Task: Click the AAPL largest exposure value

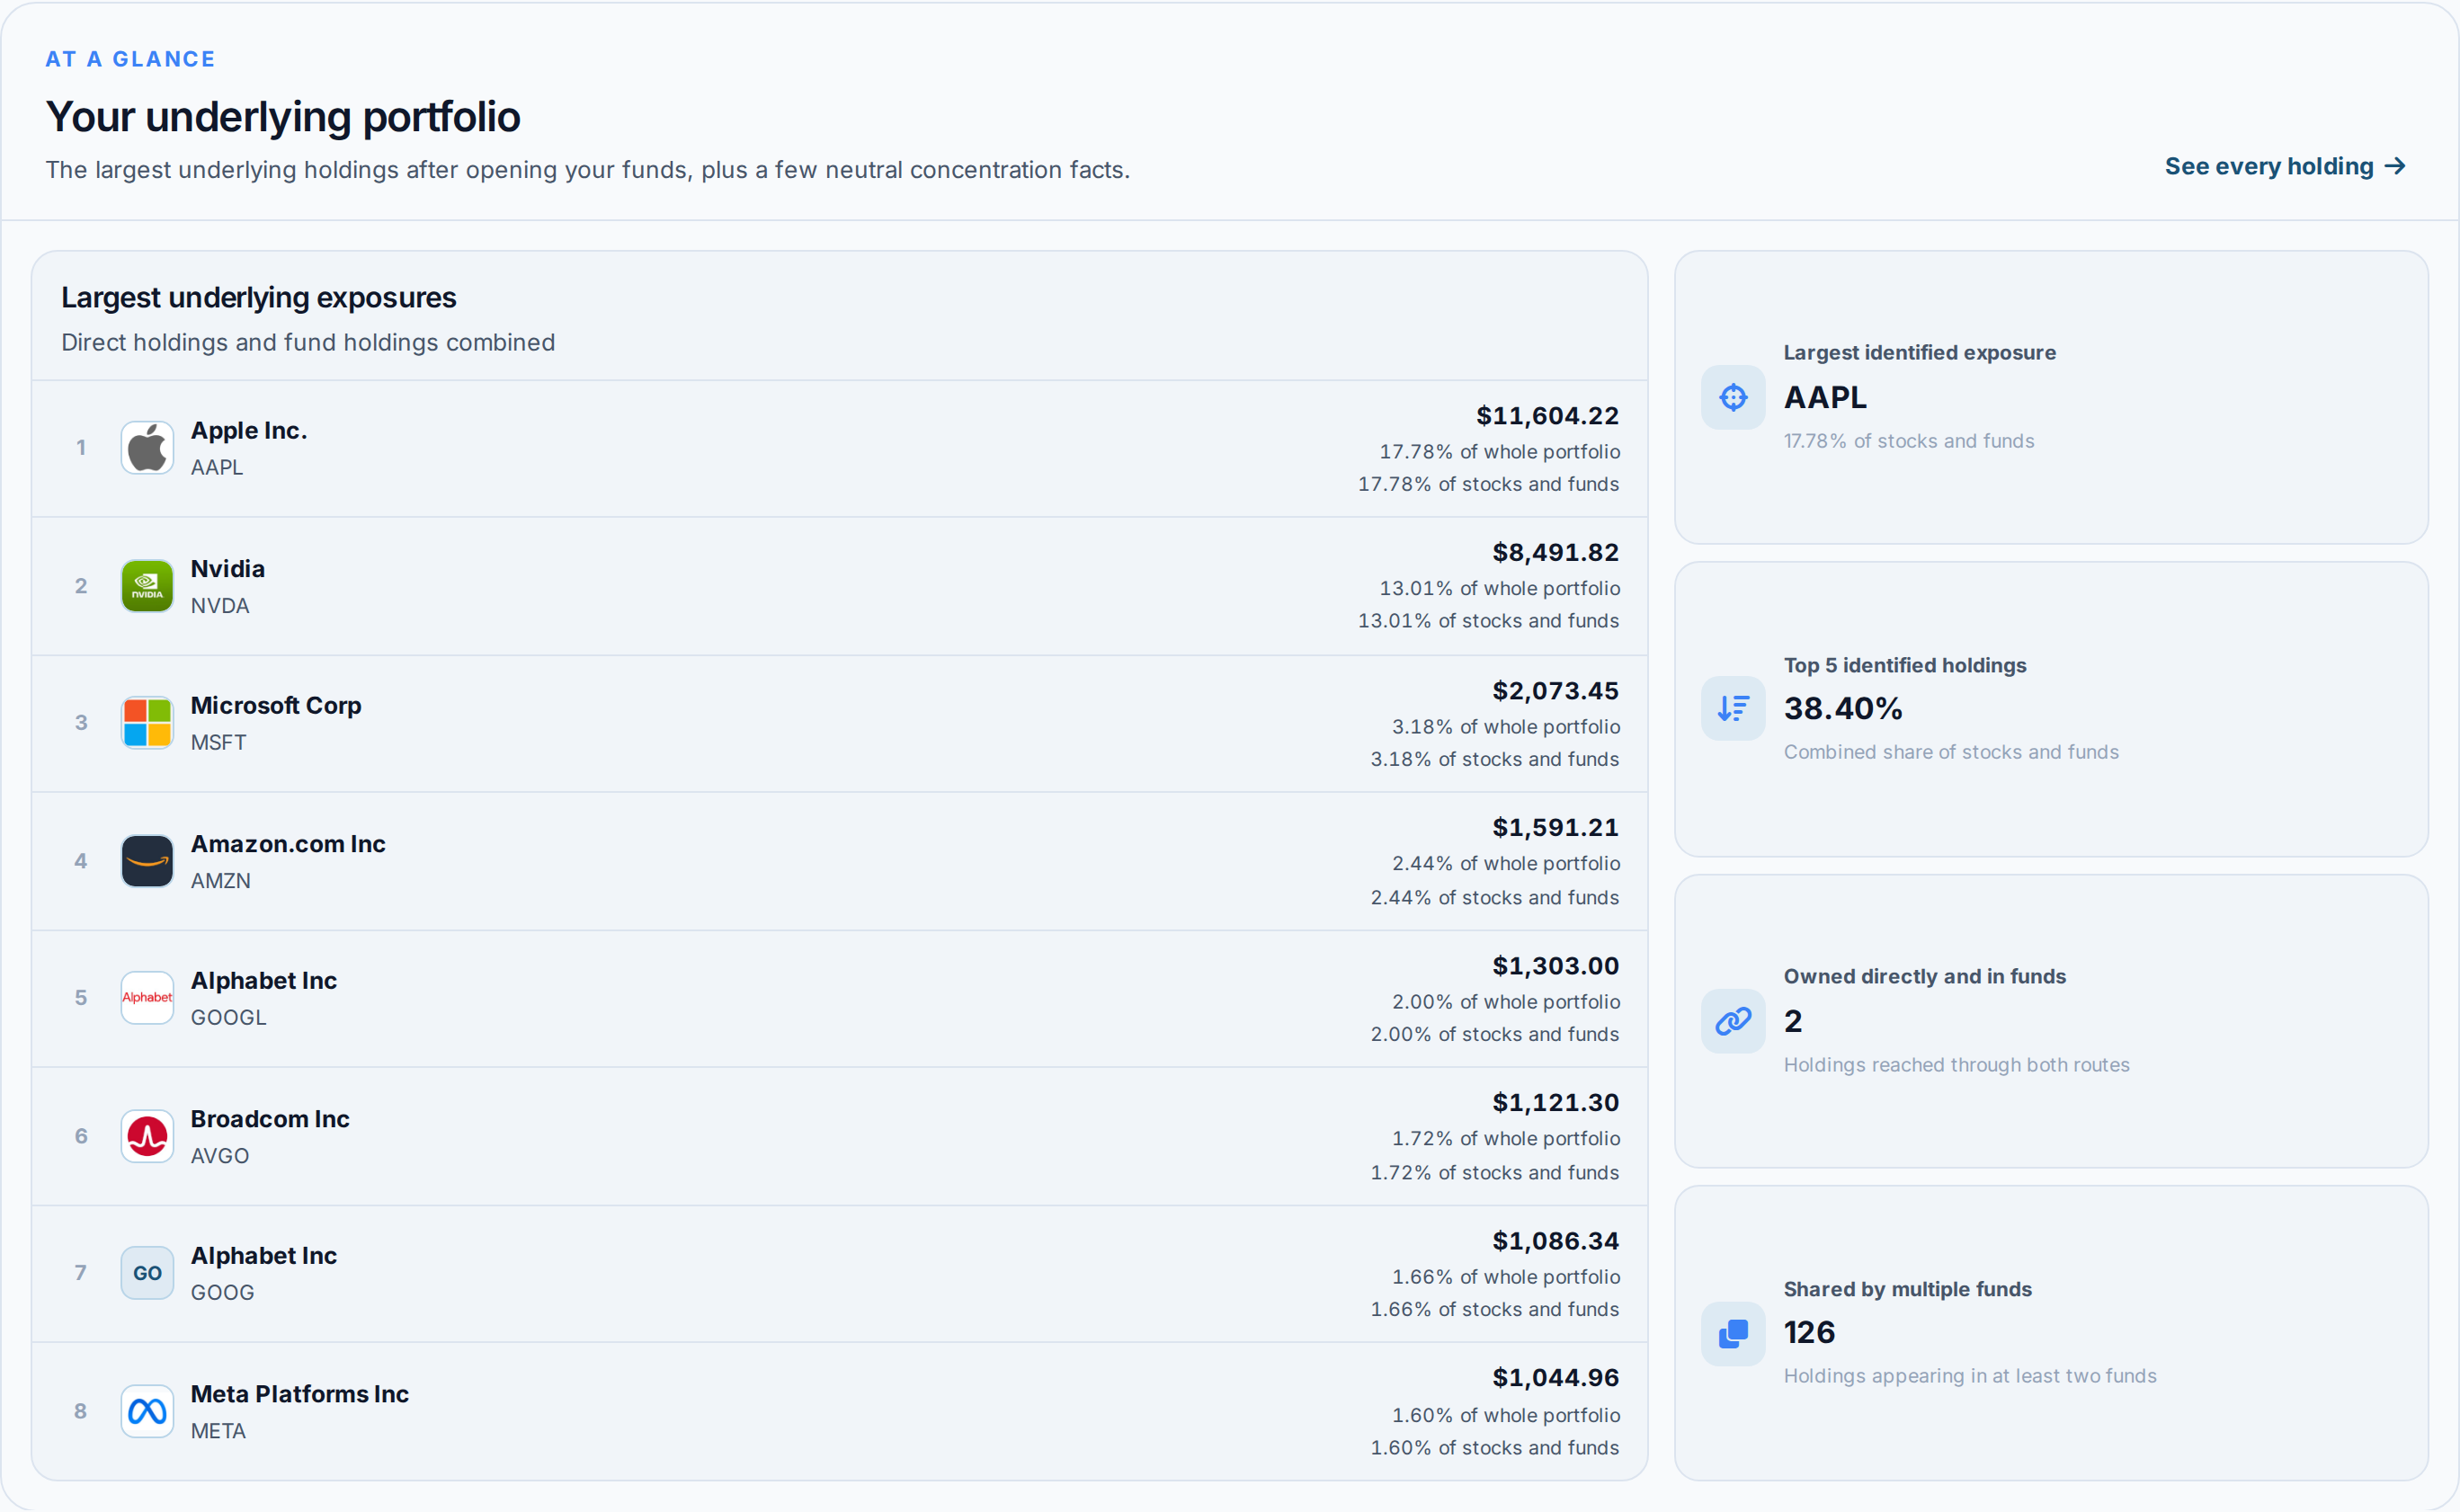Action: tap(1825, 398)
